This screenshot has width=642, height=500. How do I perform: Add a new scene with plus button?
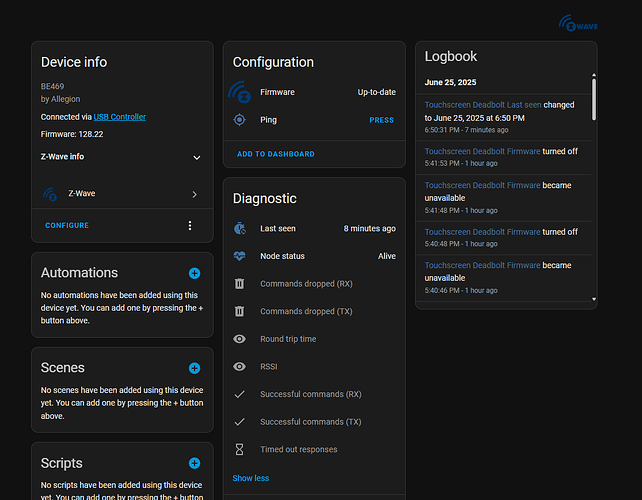(194, 368)
